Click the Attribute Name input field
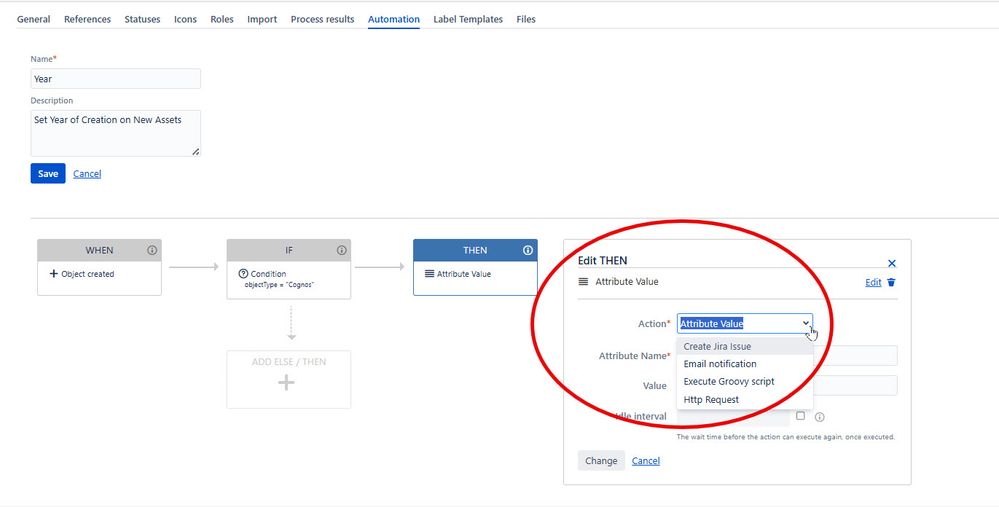 855,356
